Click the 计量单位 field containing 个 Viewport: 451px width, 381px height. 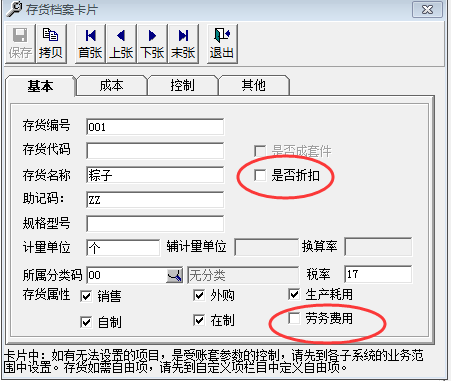point(123,248)
